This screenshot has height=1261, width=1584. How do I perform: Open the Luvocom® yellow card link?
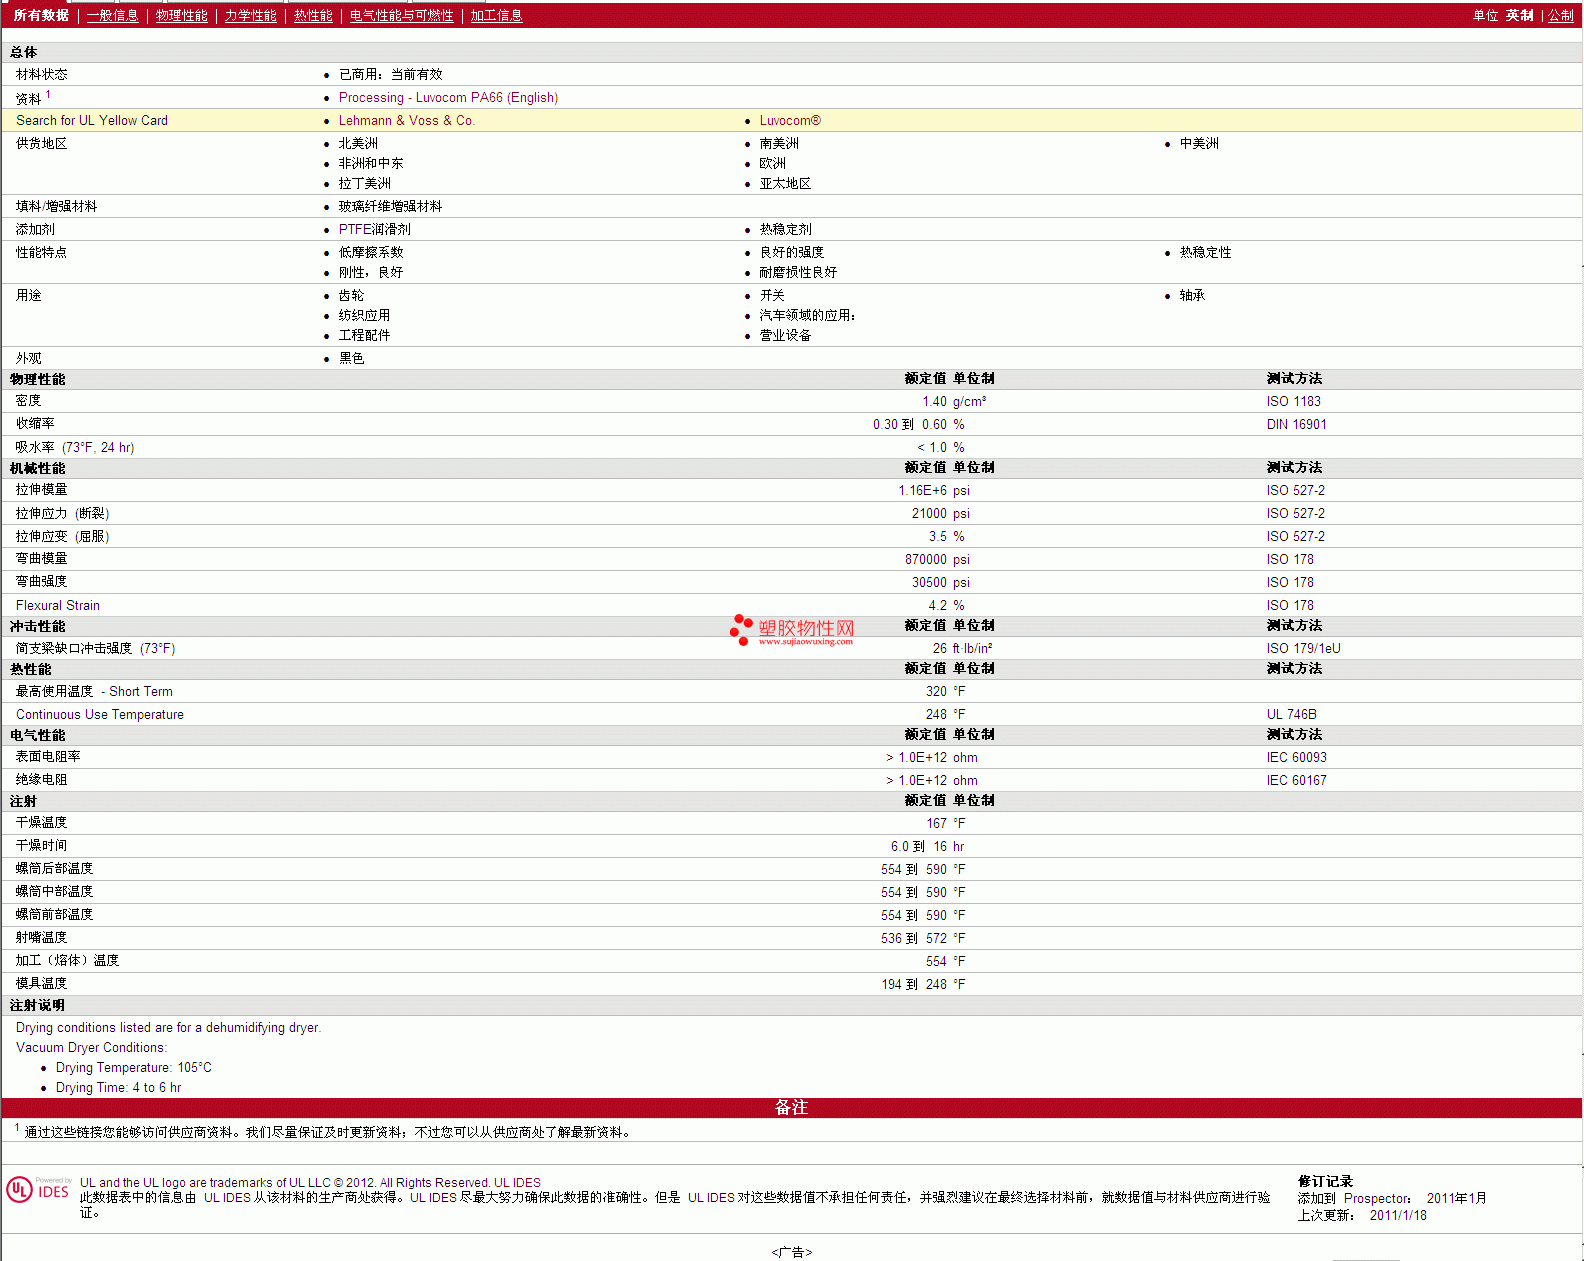coord(789,121)
